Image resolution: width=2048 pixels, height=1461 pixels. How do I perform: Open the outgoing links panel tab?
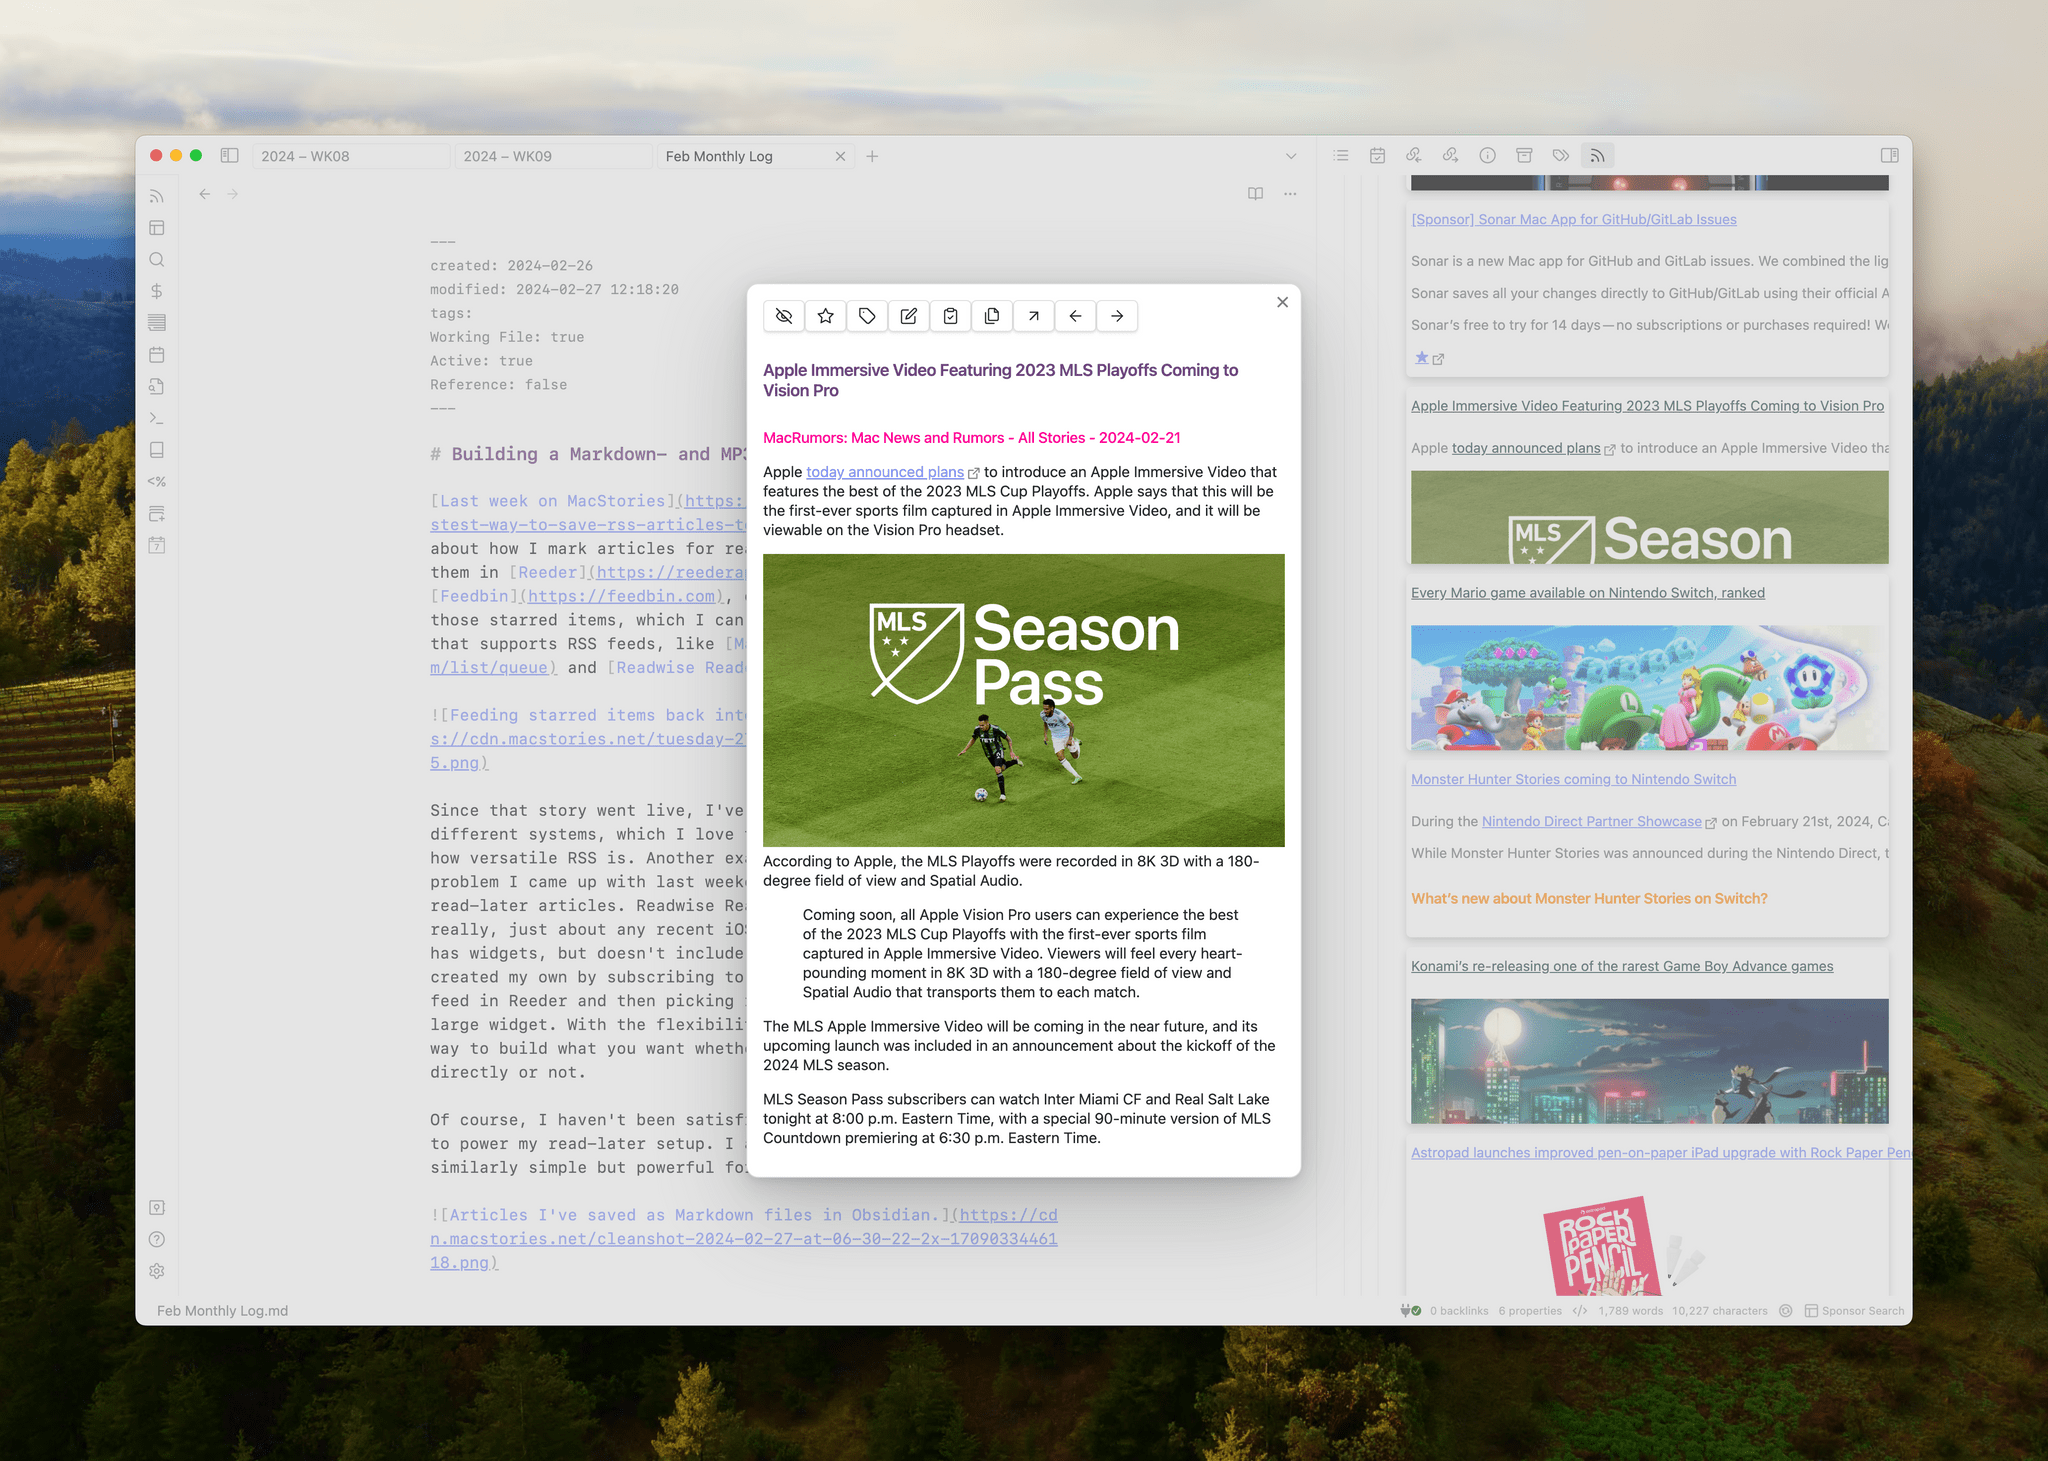tap(1451, 156)
